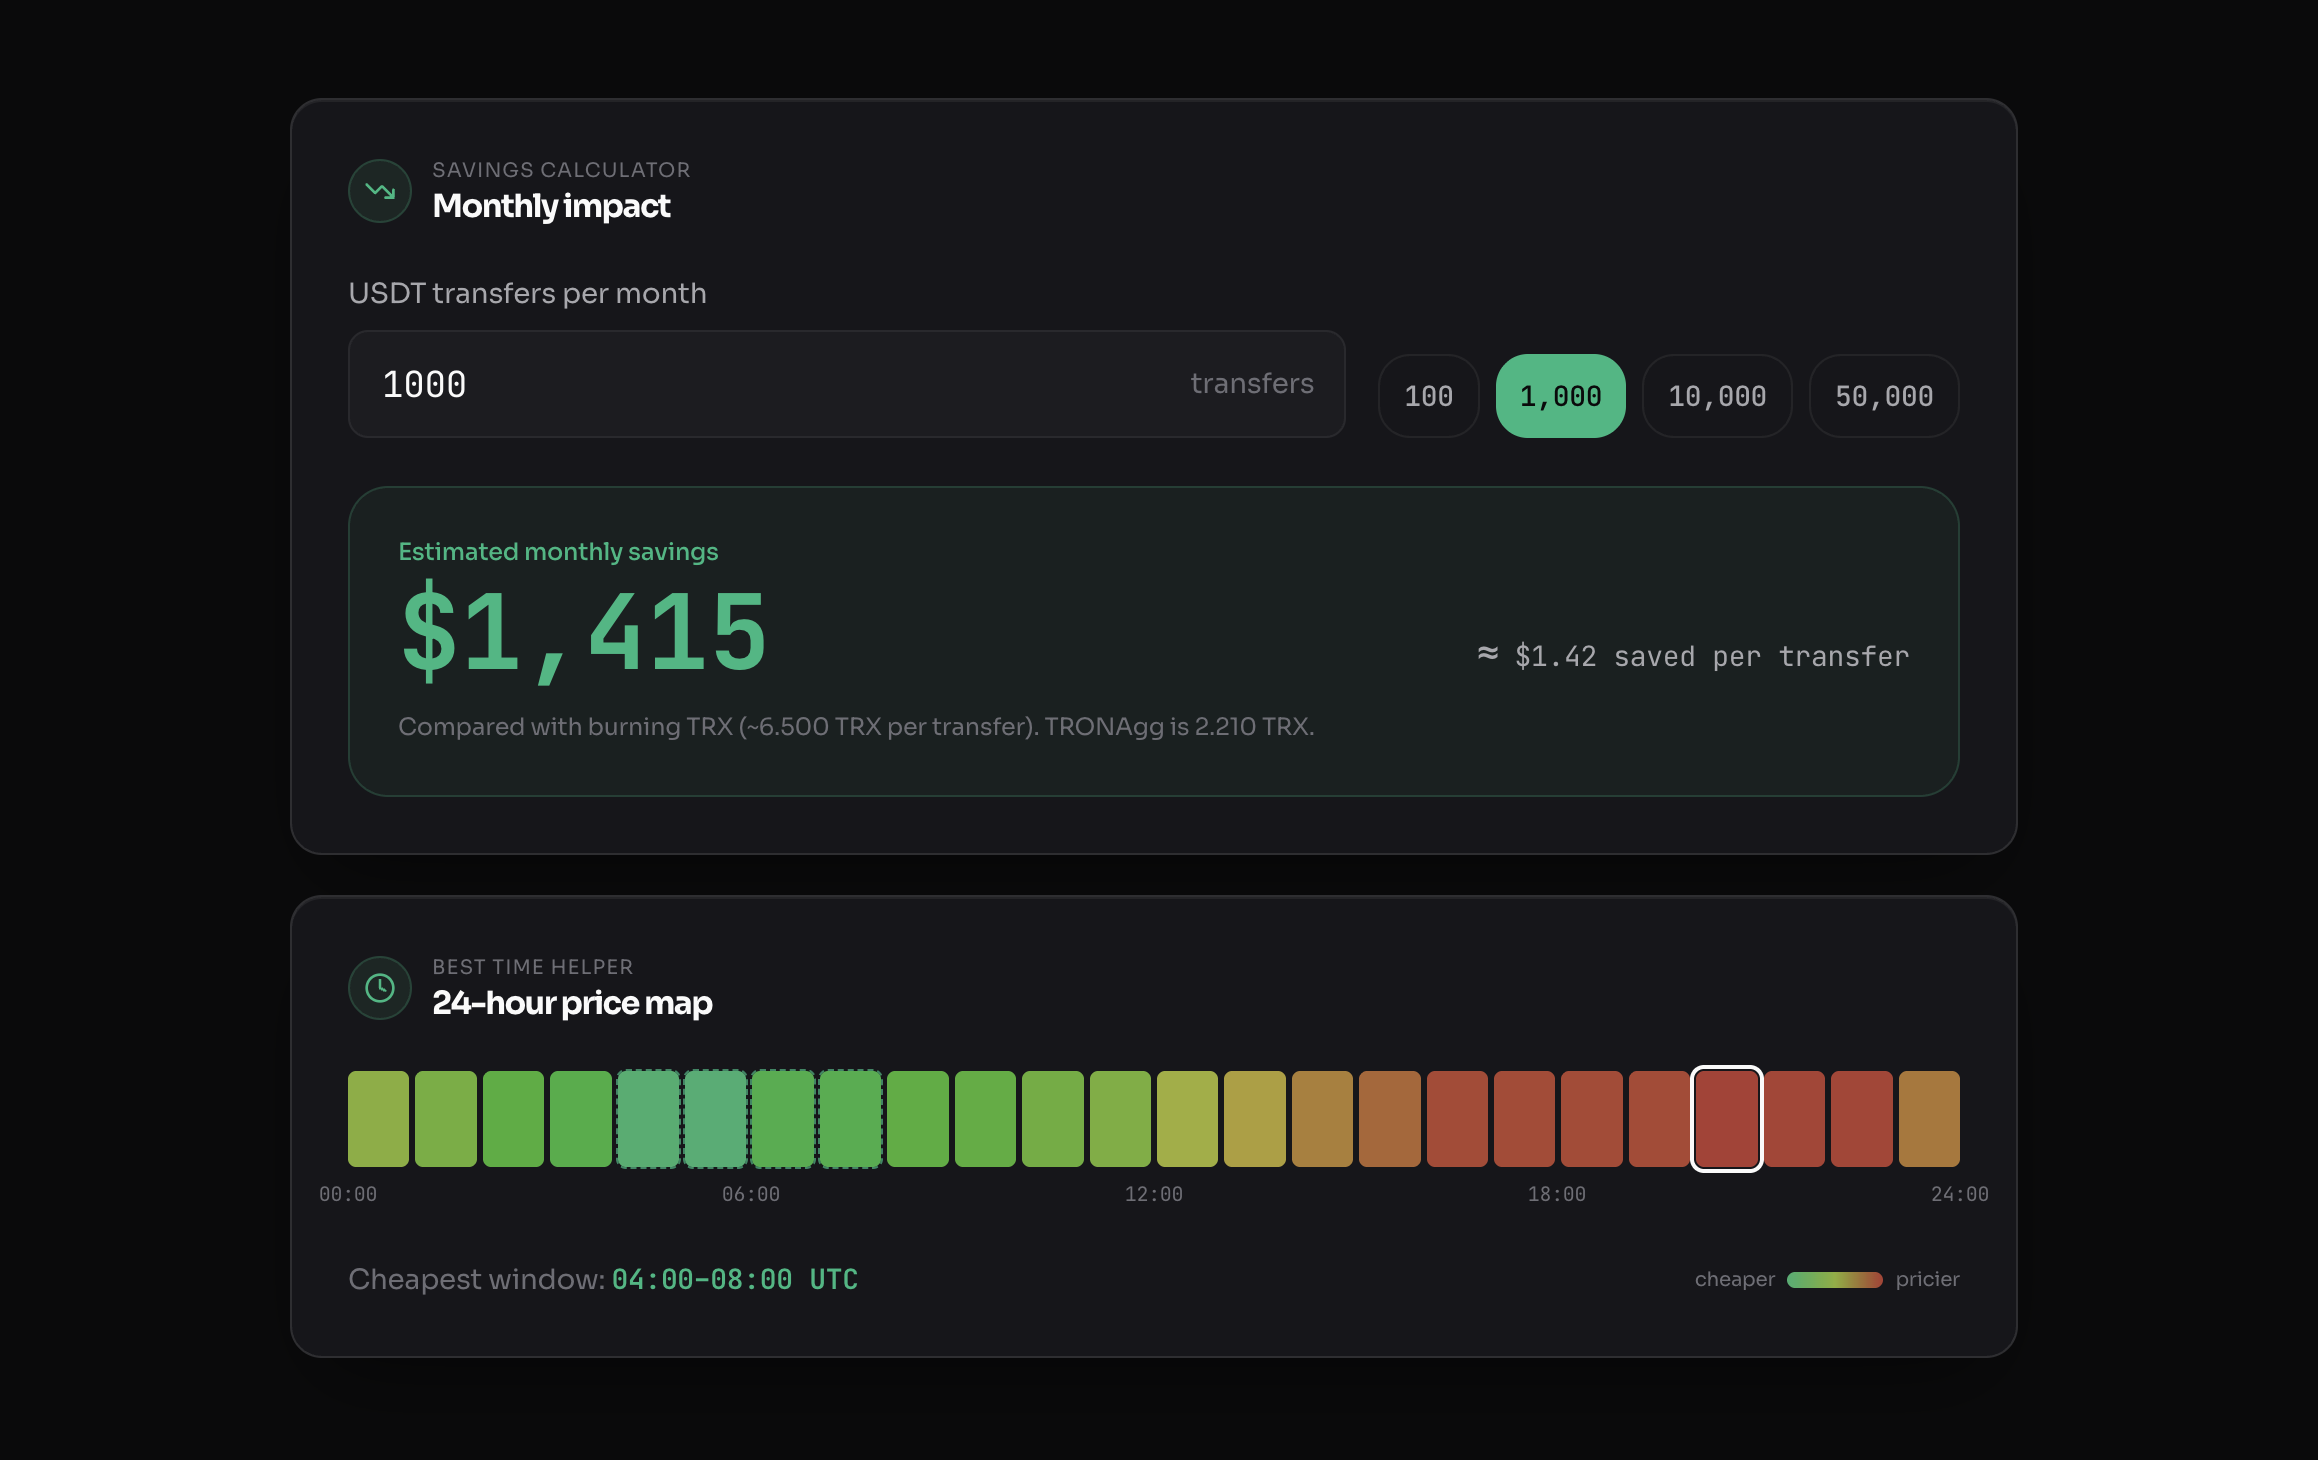Click the '24-hour price map' heading
Screen dimensions: 2318x1460
(572, 1003)
